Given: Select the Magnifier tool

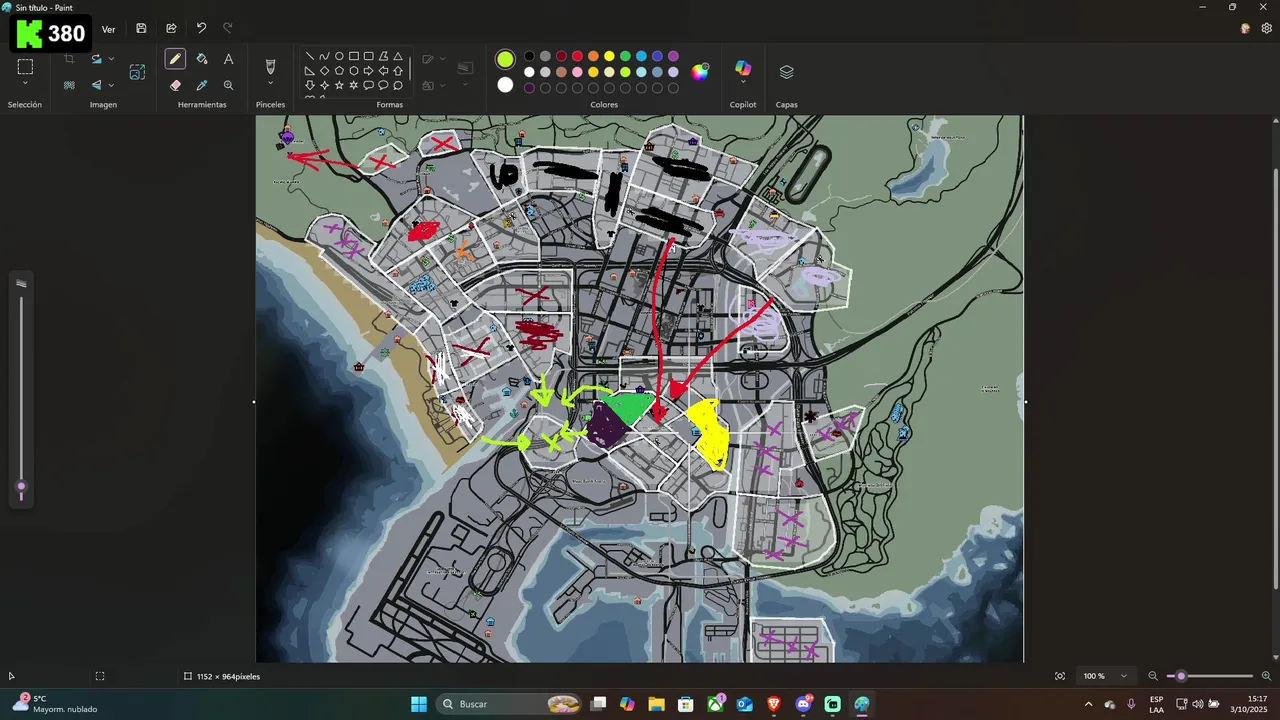Looking at the screenshot, I should [x=229, y=85].
